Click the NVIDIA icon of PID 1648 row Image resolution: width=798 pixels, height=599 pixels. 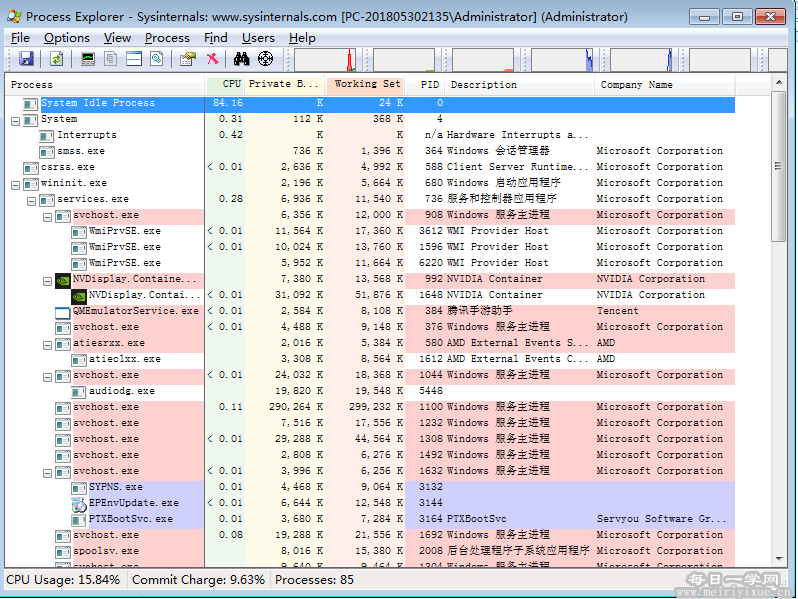(79, 295)
